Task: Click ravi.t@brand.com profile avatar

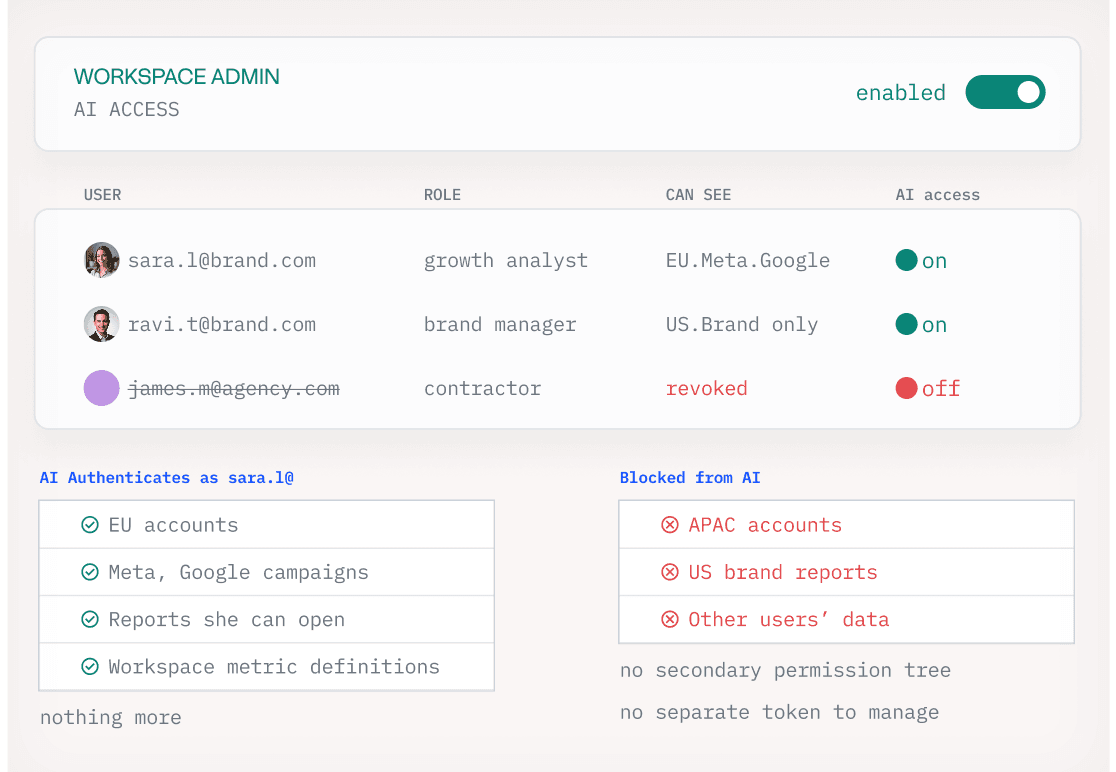Action: tap(102, 324)
